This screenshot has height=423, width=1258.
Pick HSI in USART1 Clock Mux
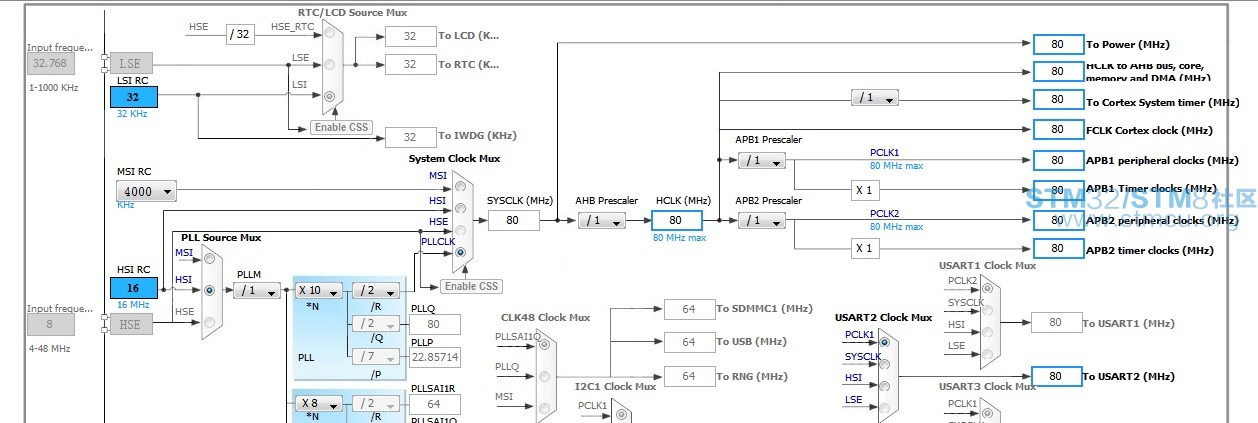(x=986, y=333)
